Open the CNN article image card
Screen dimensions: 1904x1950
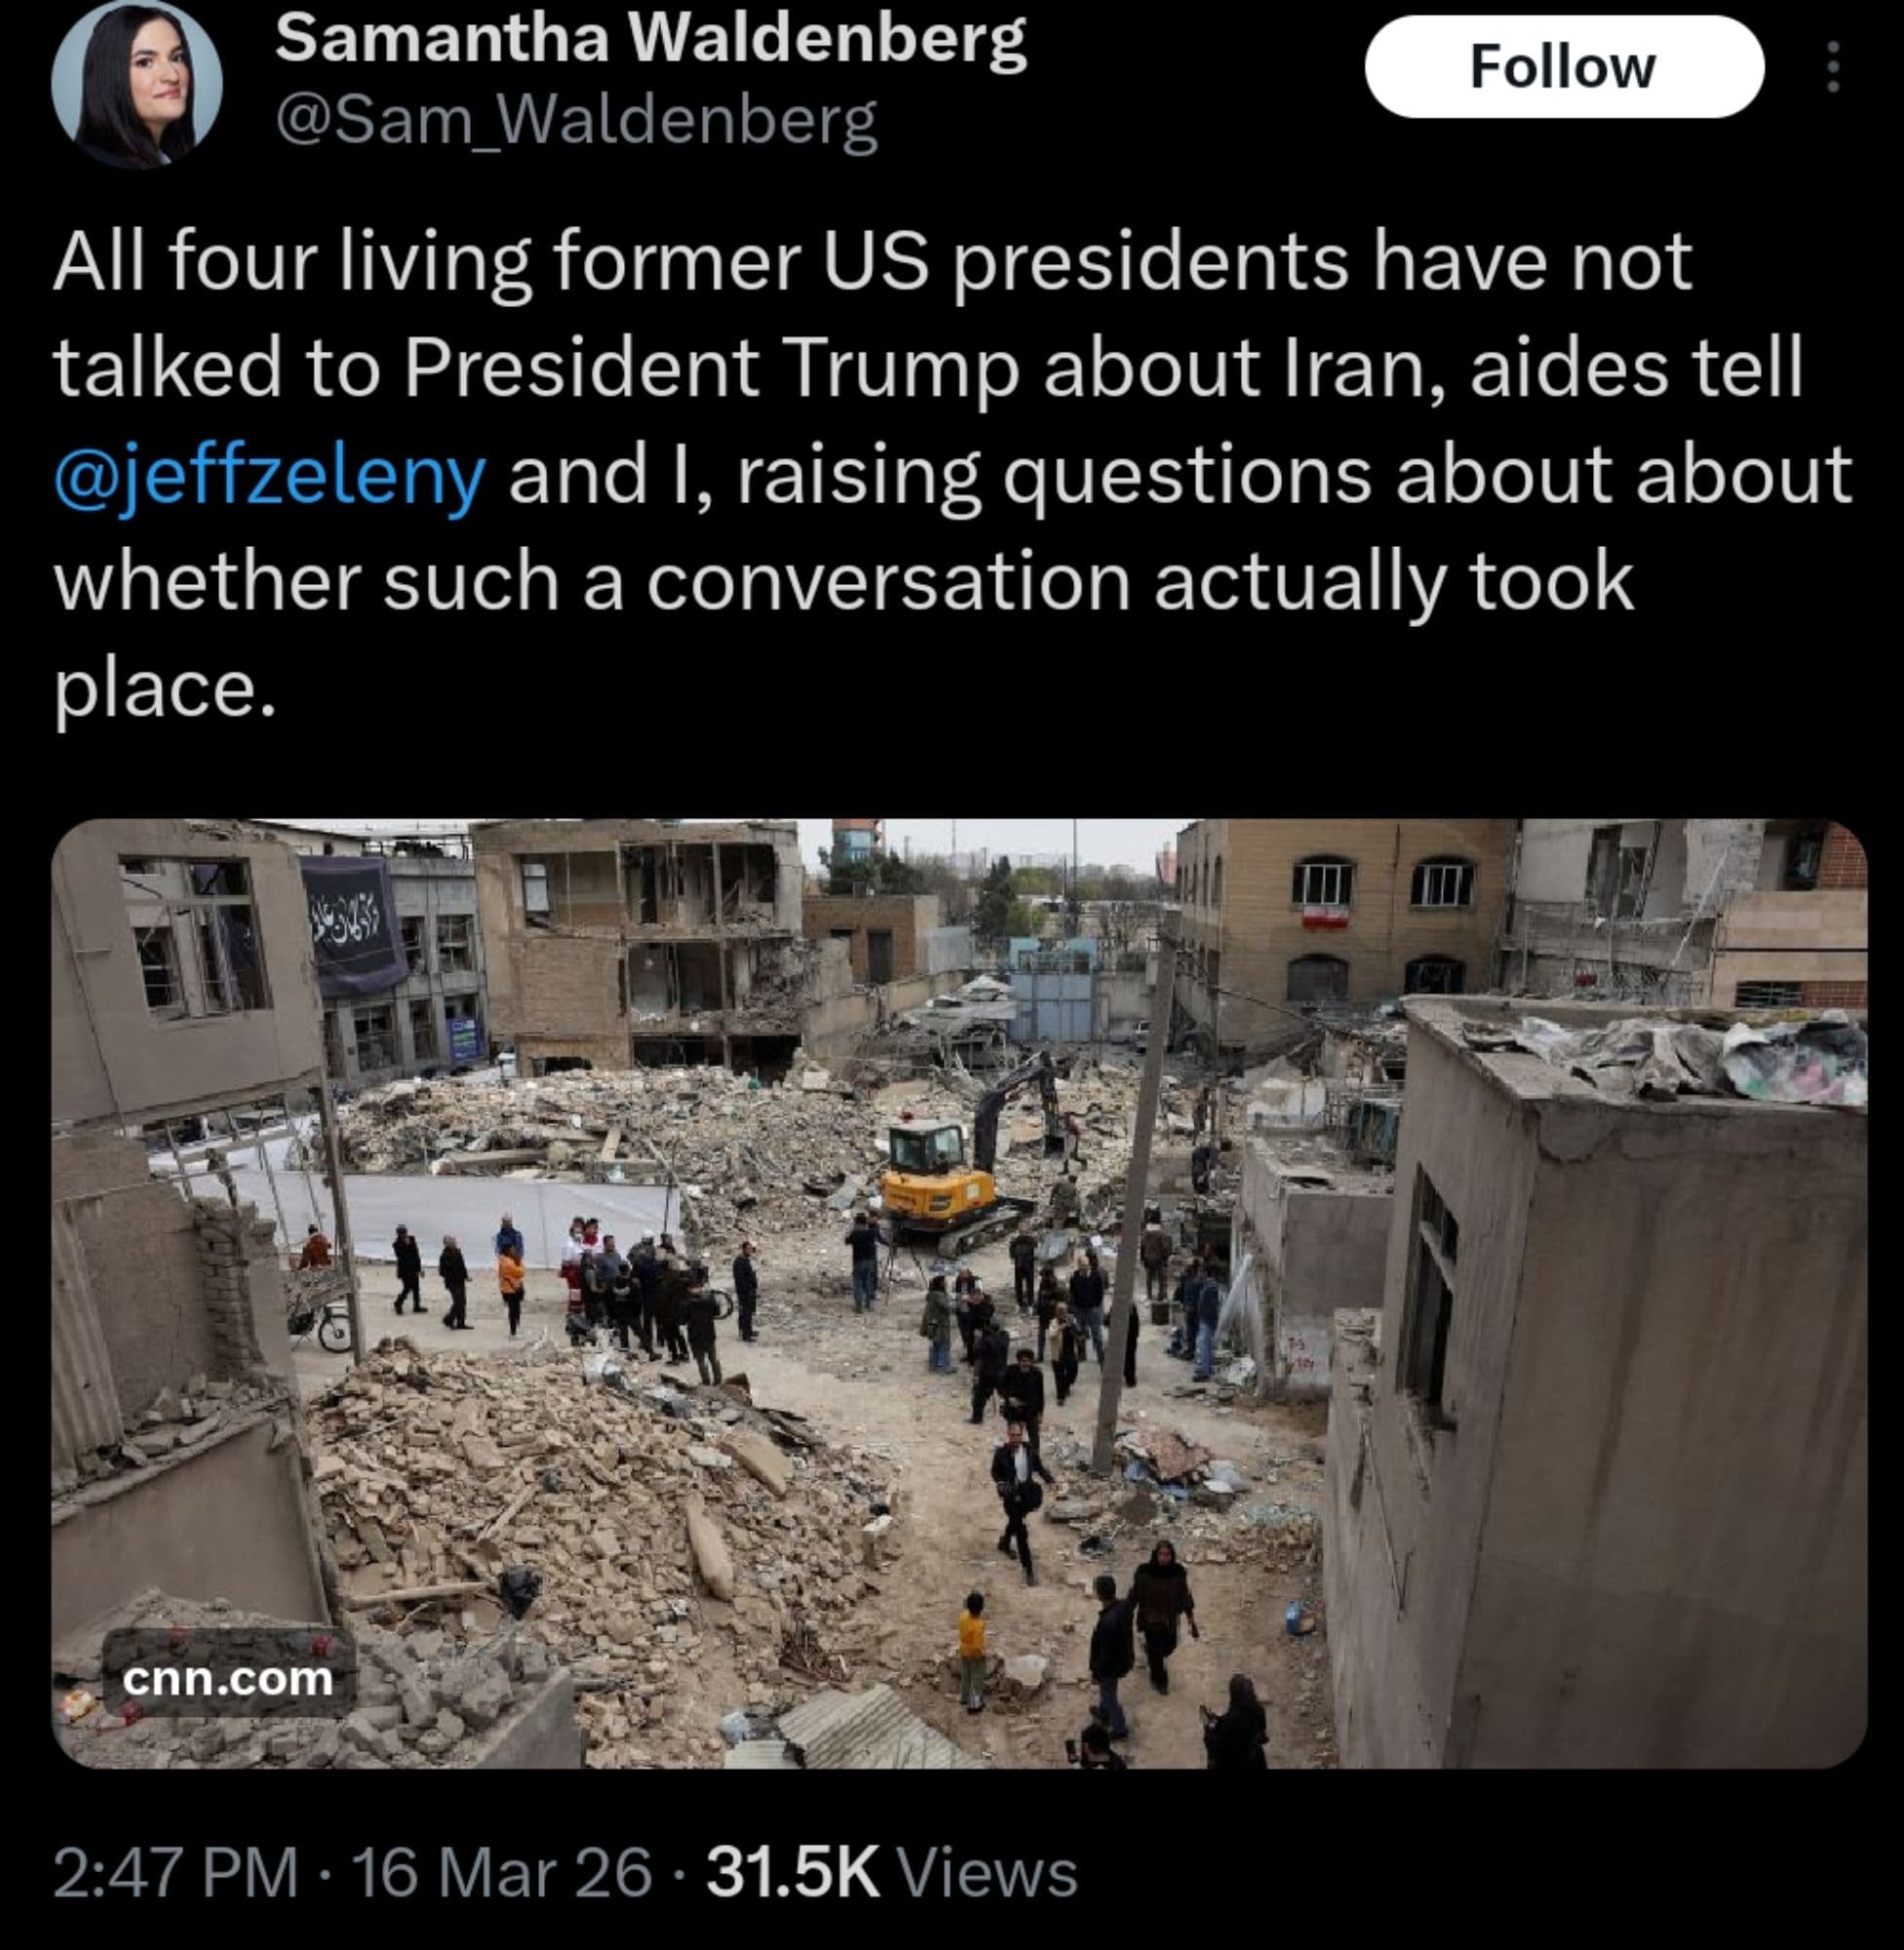tap(959, 1293)
